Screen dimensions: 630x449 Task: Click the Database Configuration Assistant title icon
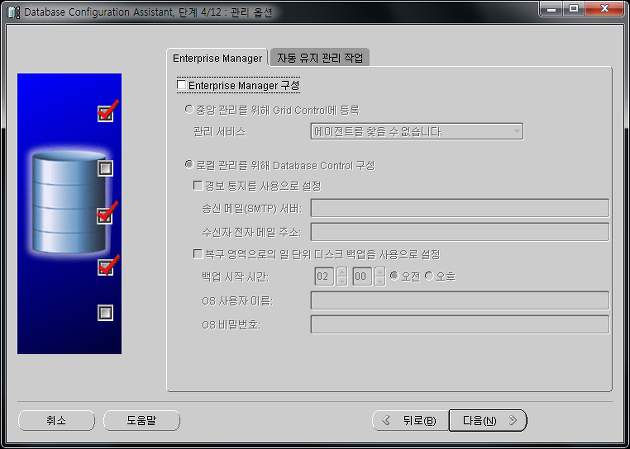[14, 12]
